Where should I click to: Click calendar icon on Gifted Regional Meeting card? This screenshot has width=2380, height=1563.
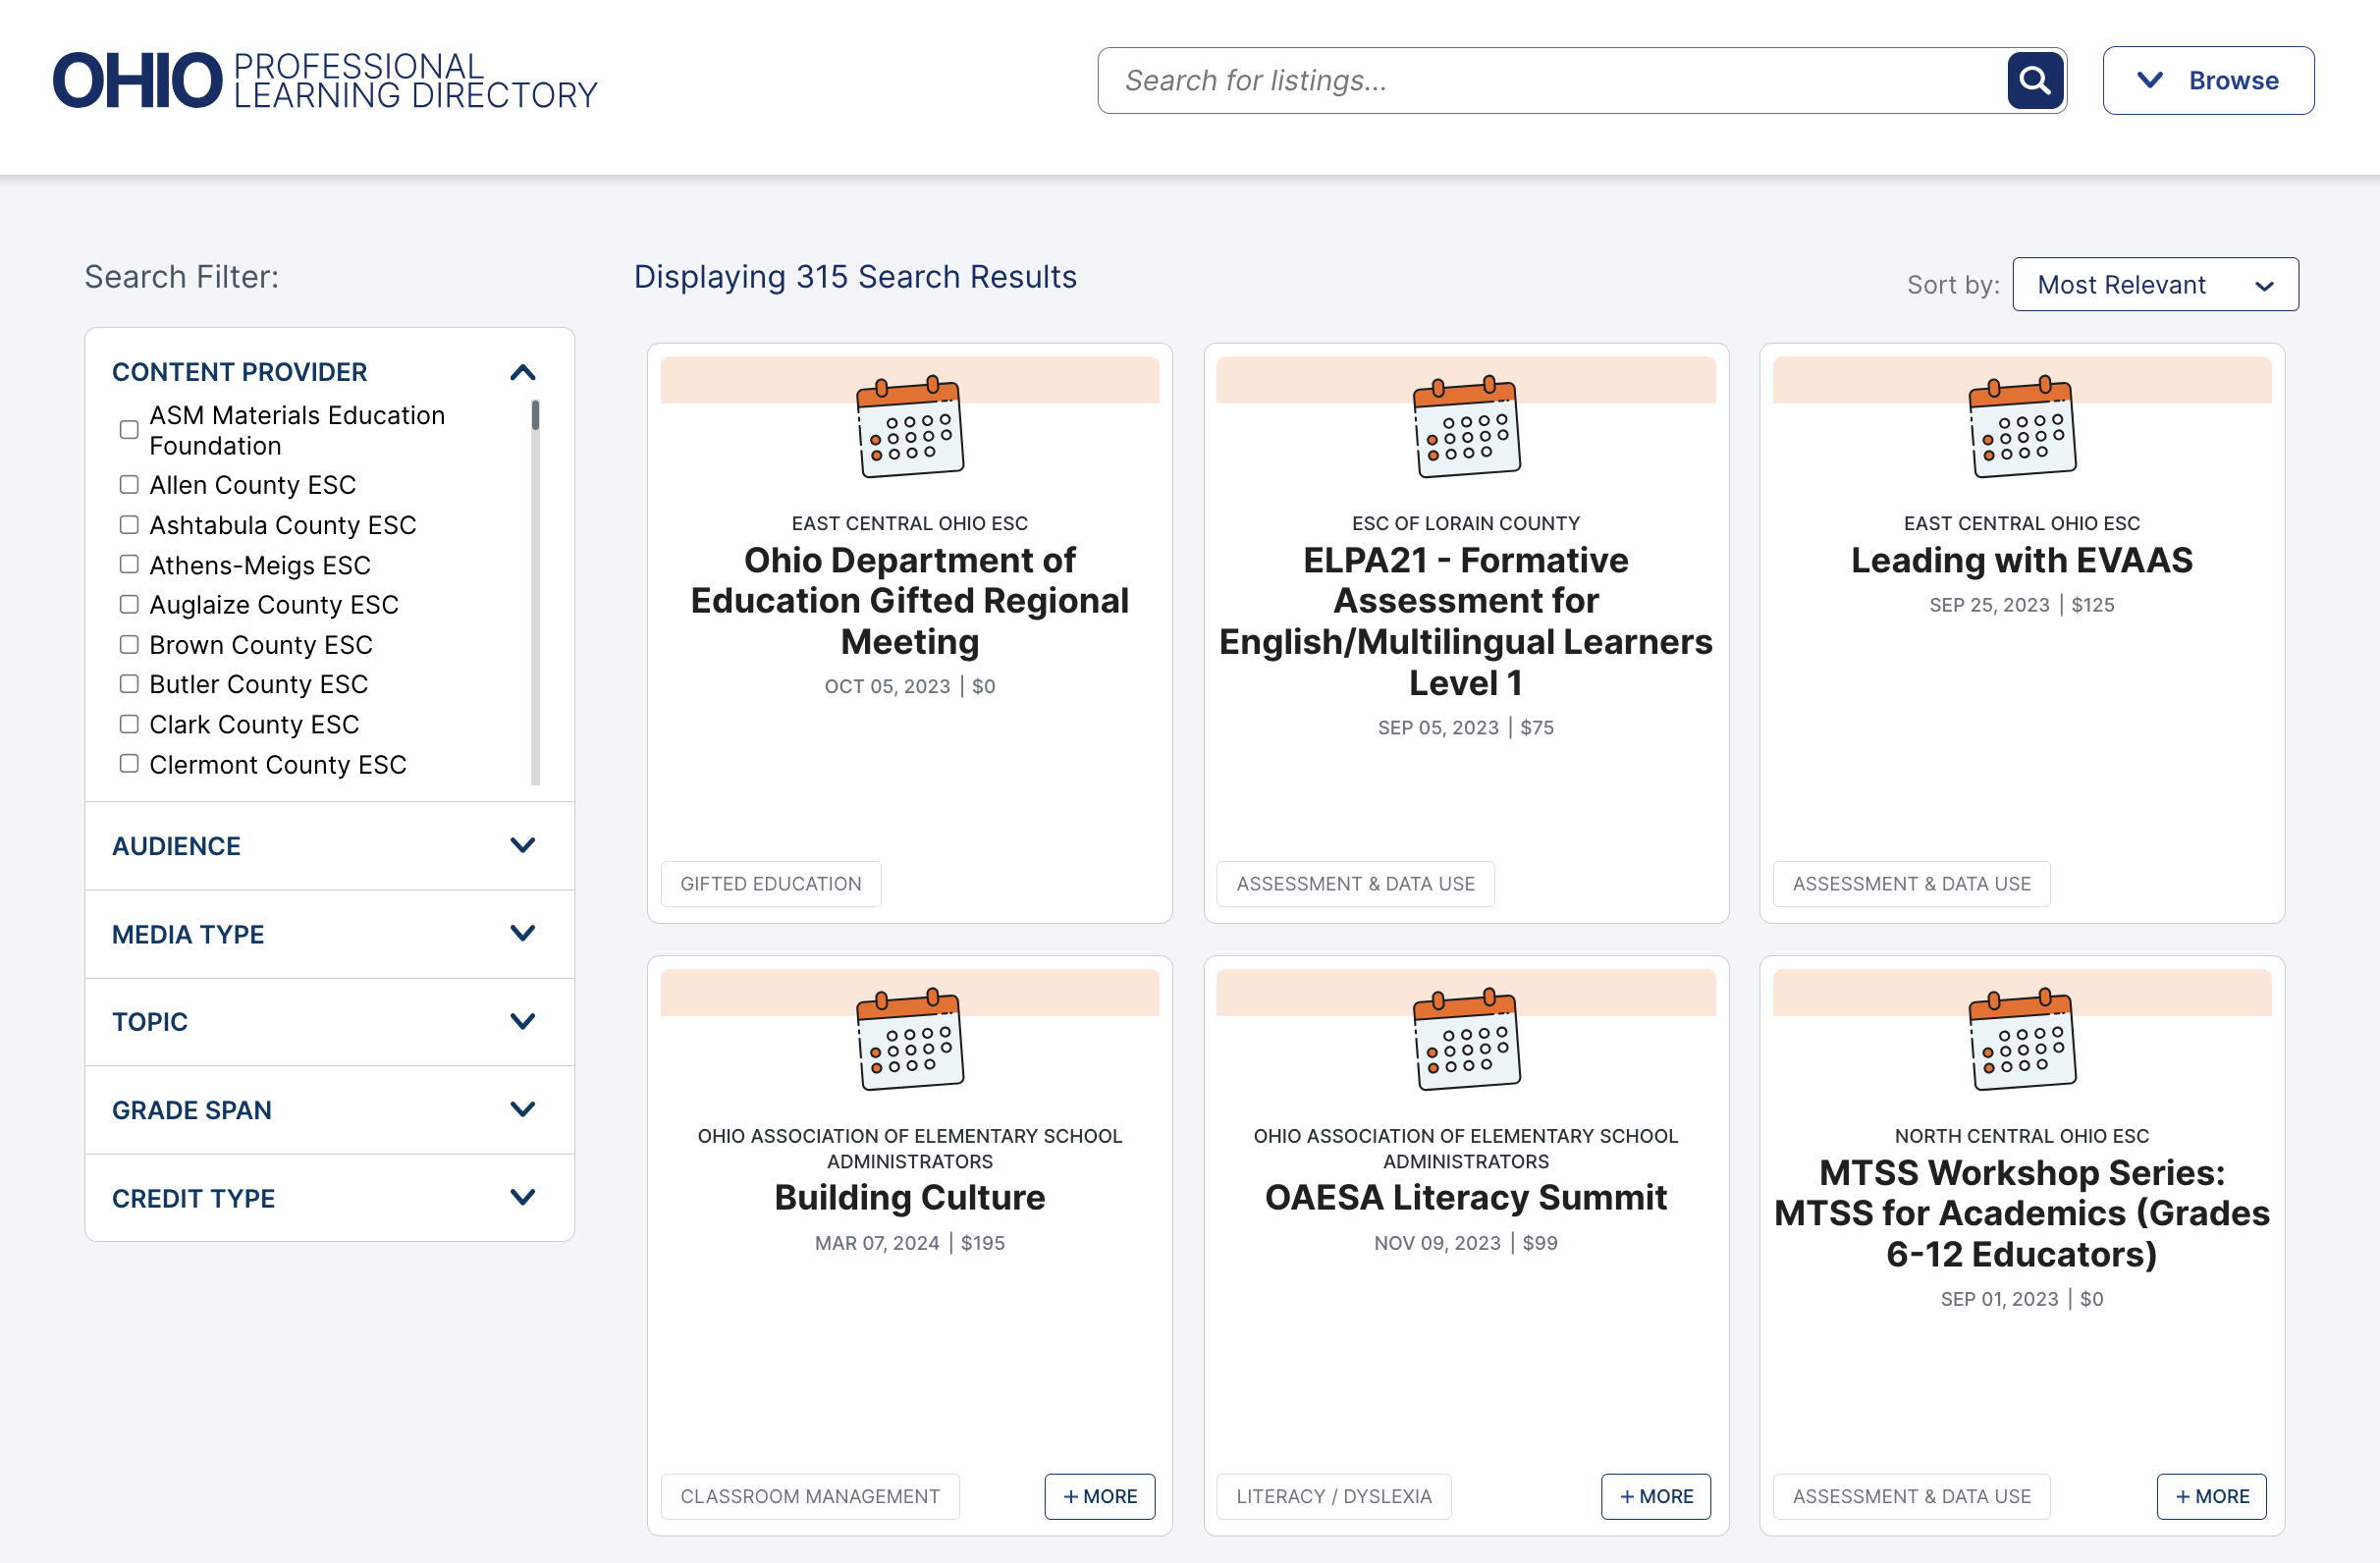click(x=910, y=427)
